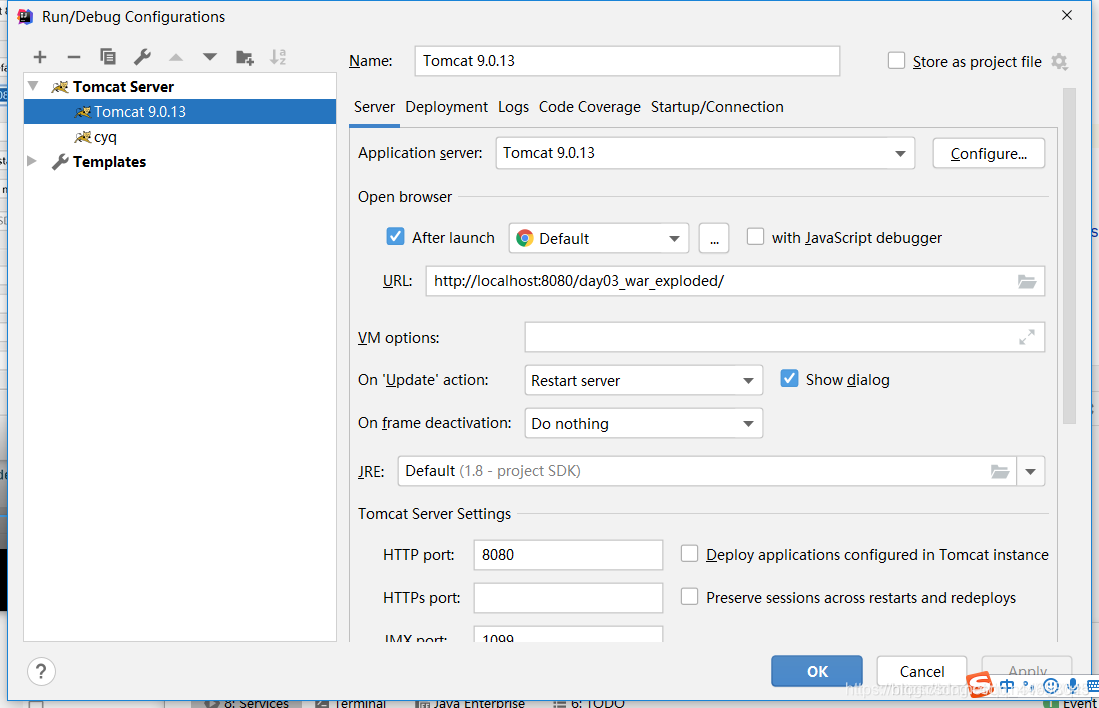The height and width of the screenshot is (708, 1099).
Task: Switch to the Server tab
Action: 374,107
